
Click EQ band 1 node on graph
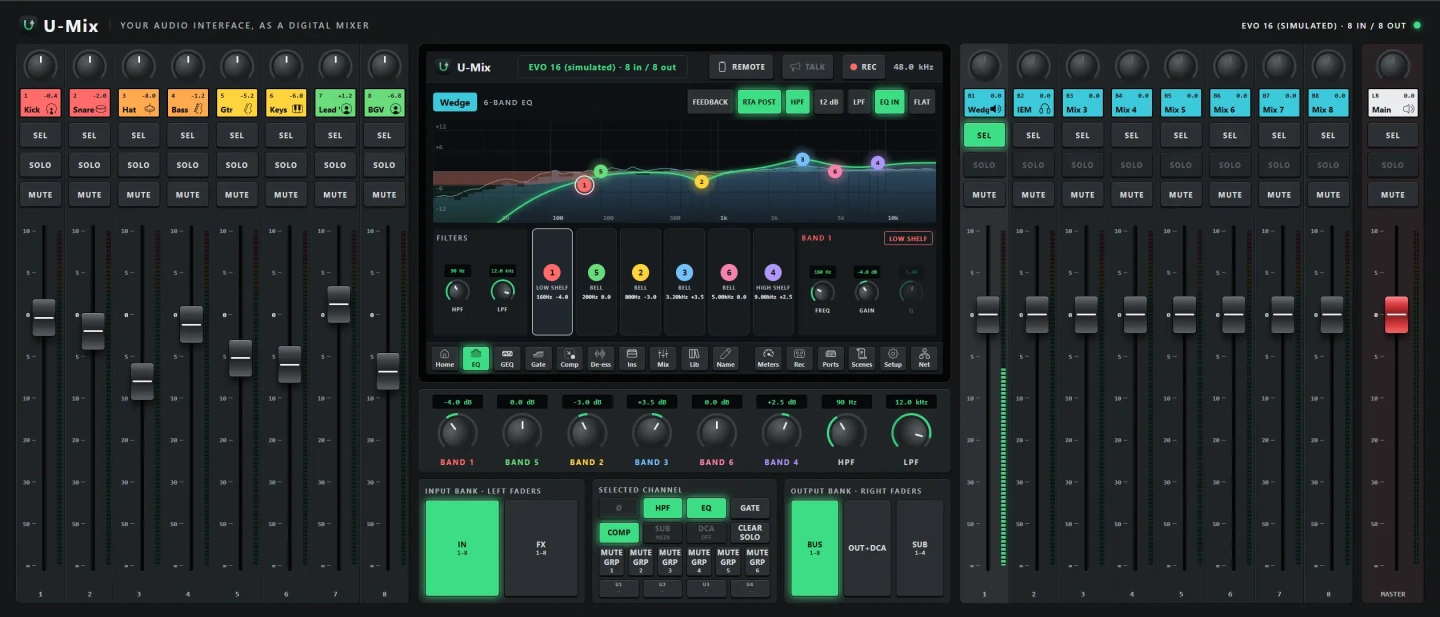coord(584,185)
